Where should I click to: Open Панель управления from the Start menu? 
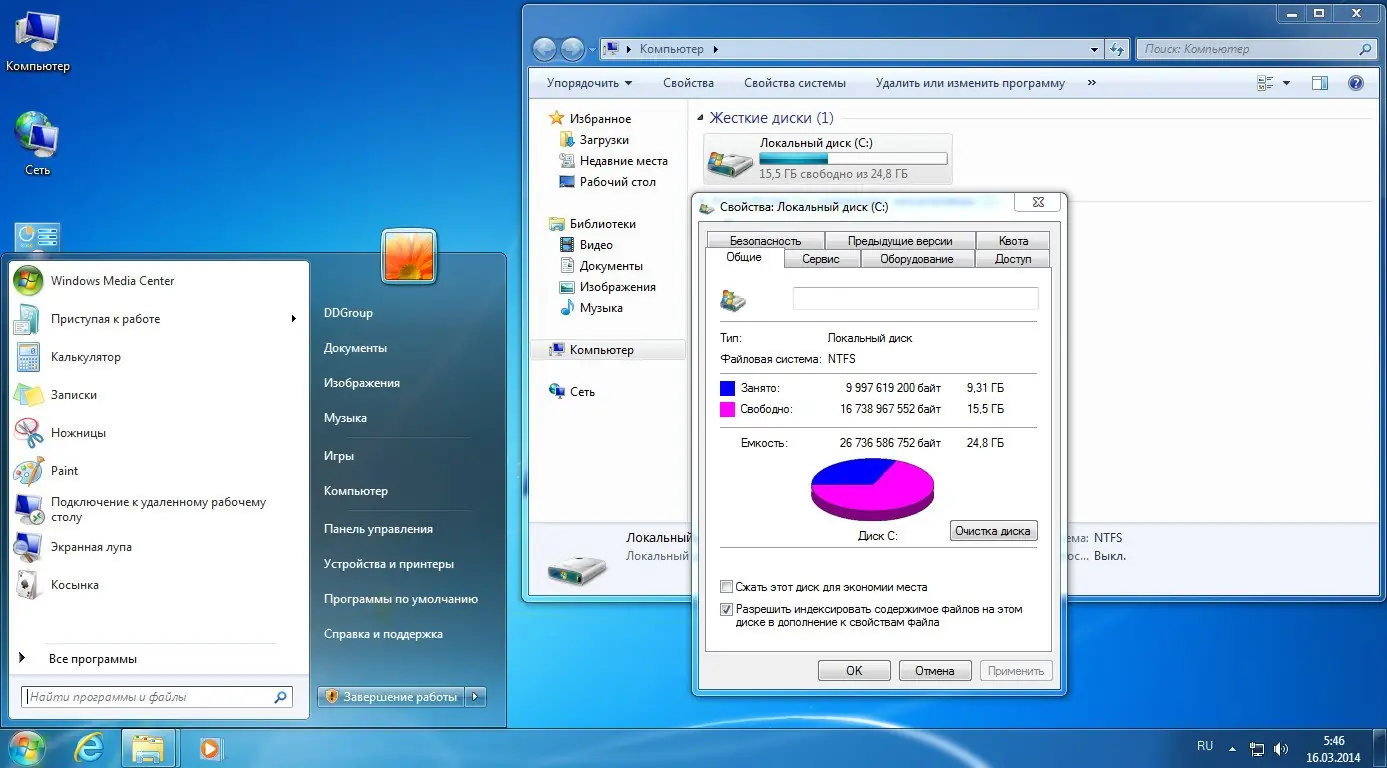click(378, 529)
